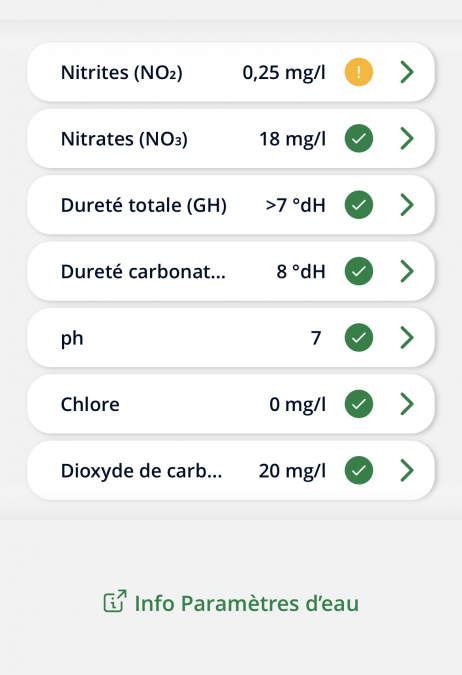Image resolution: width=462 pixels, height=675 pixels.
Task: Tap green check status of Dureté carbonatée
Action: pos(359,271)
